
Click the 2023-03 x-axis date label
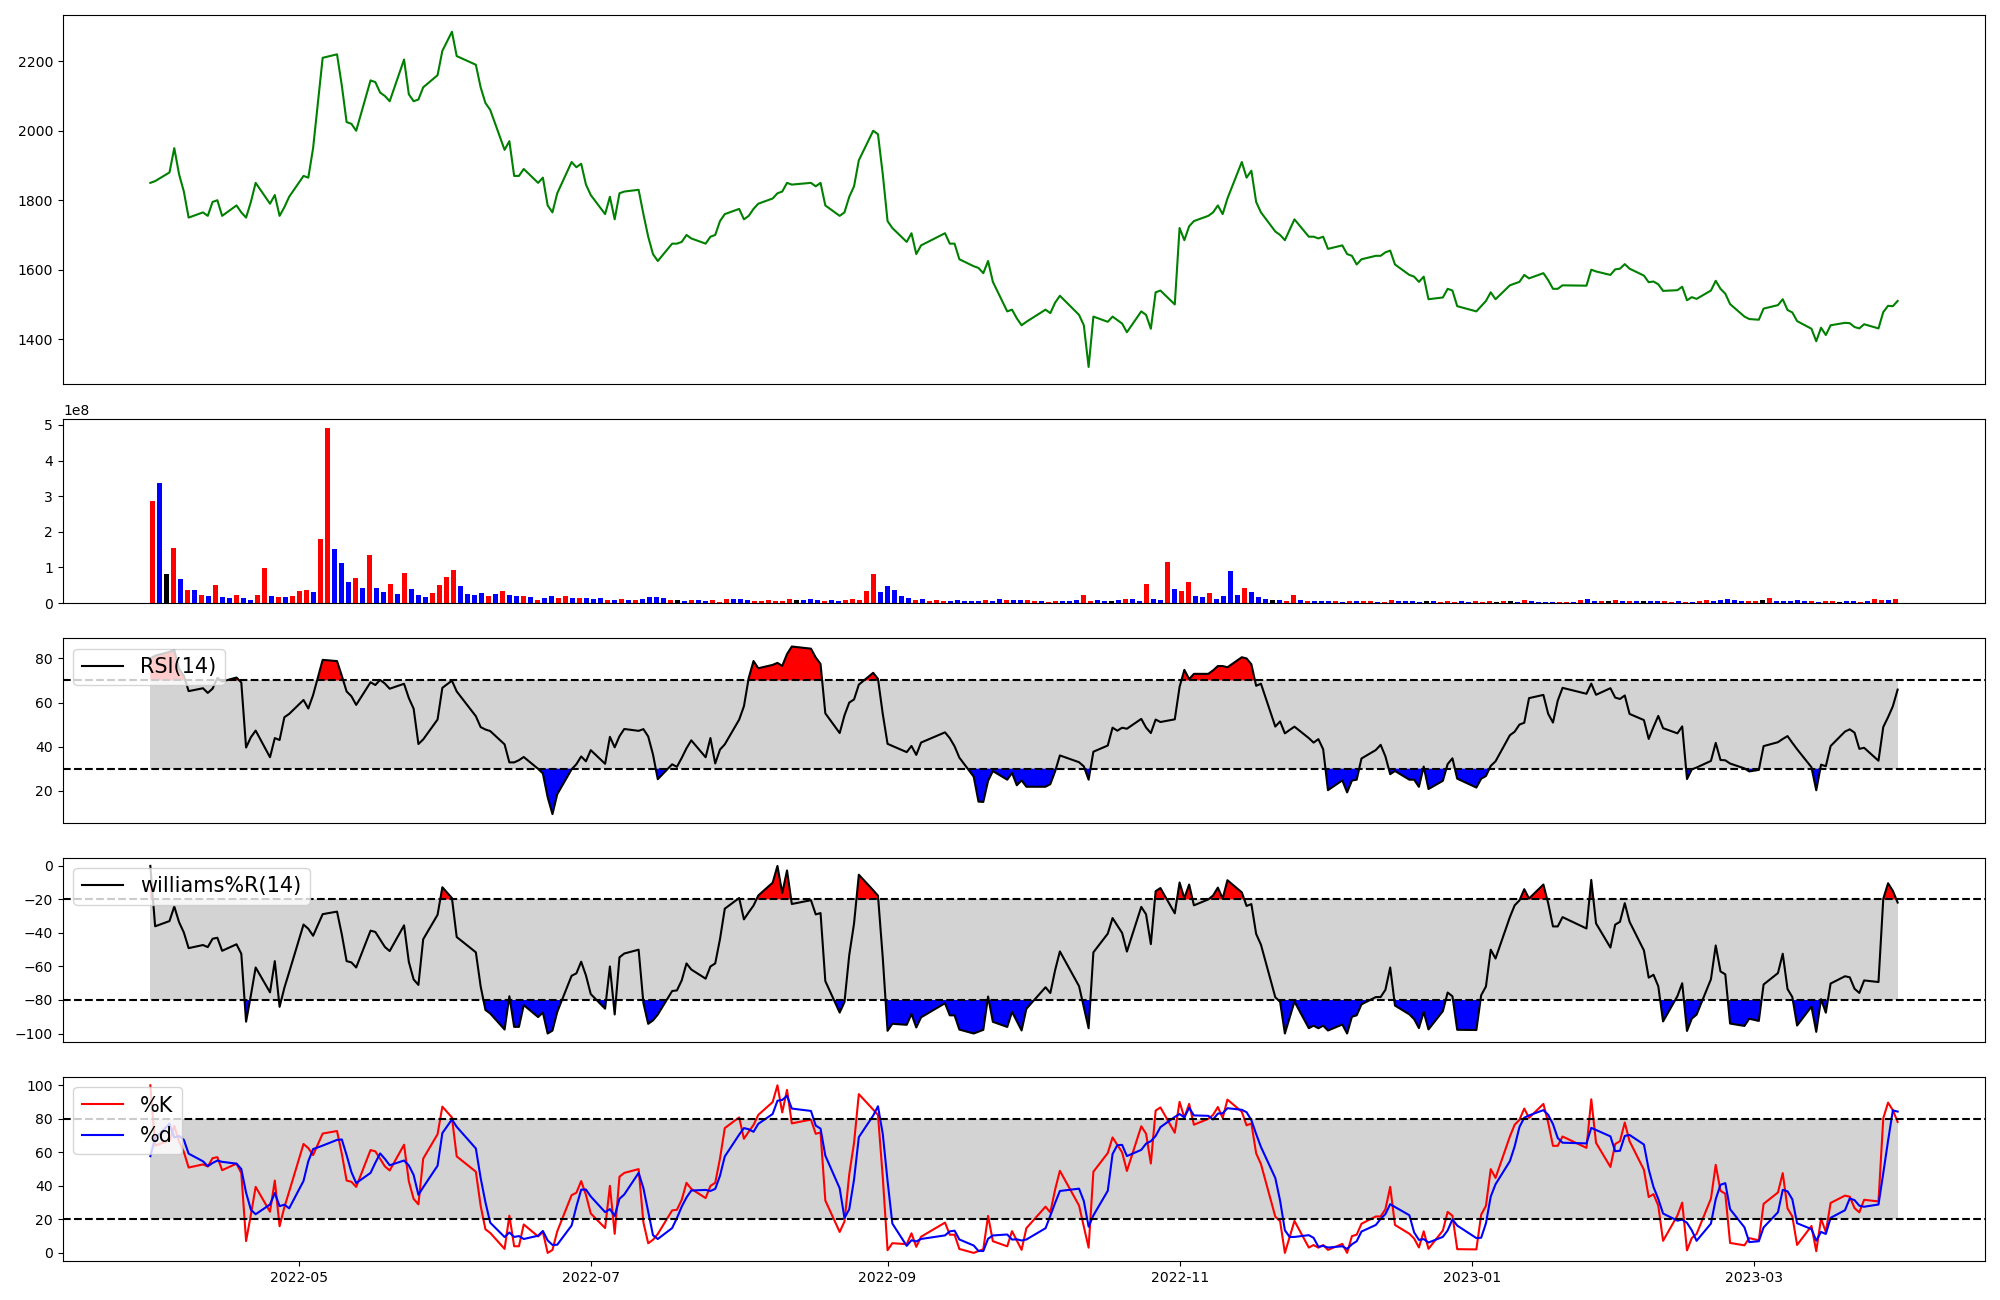point(1754,1277)
